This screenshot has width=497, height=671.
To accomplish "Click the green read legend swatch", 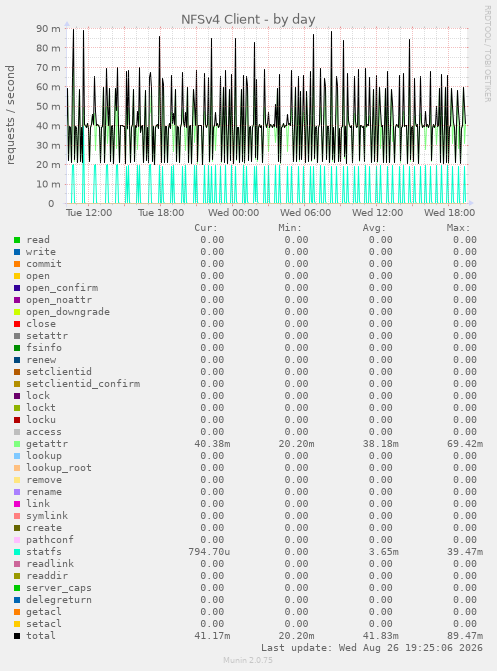I will point(17,240).
